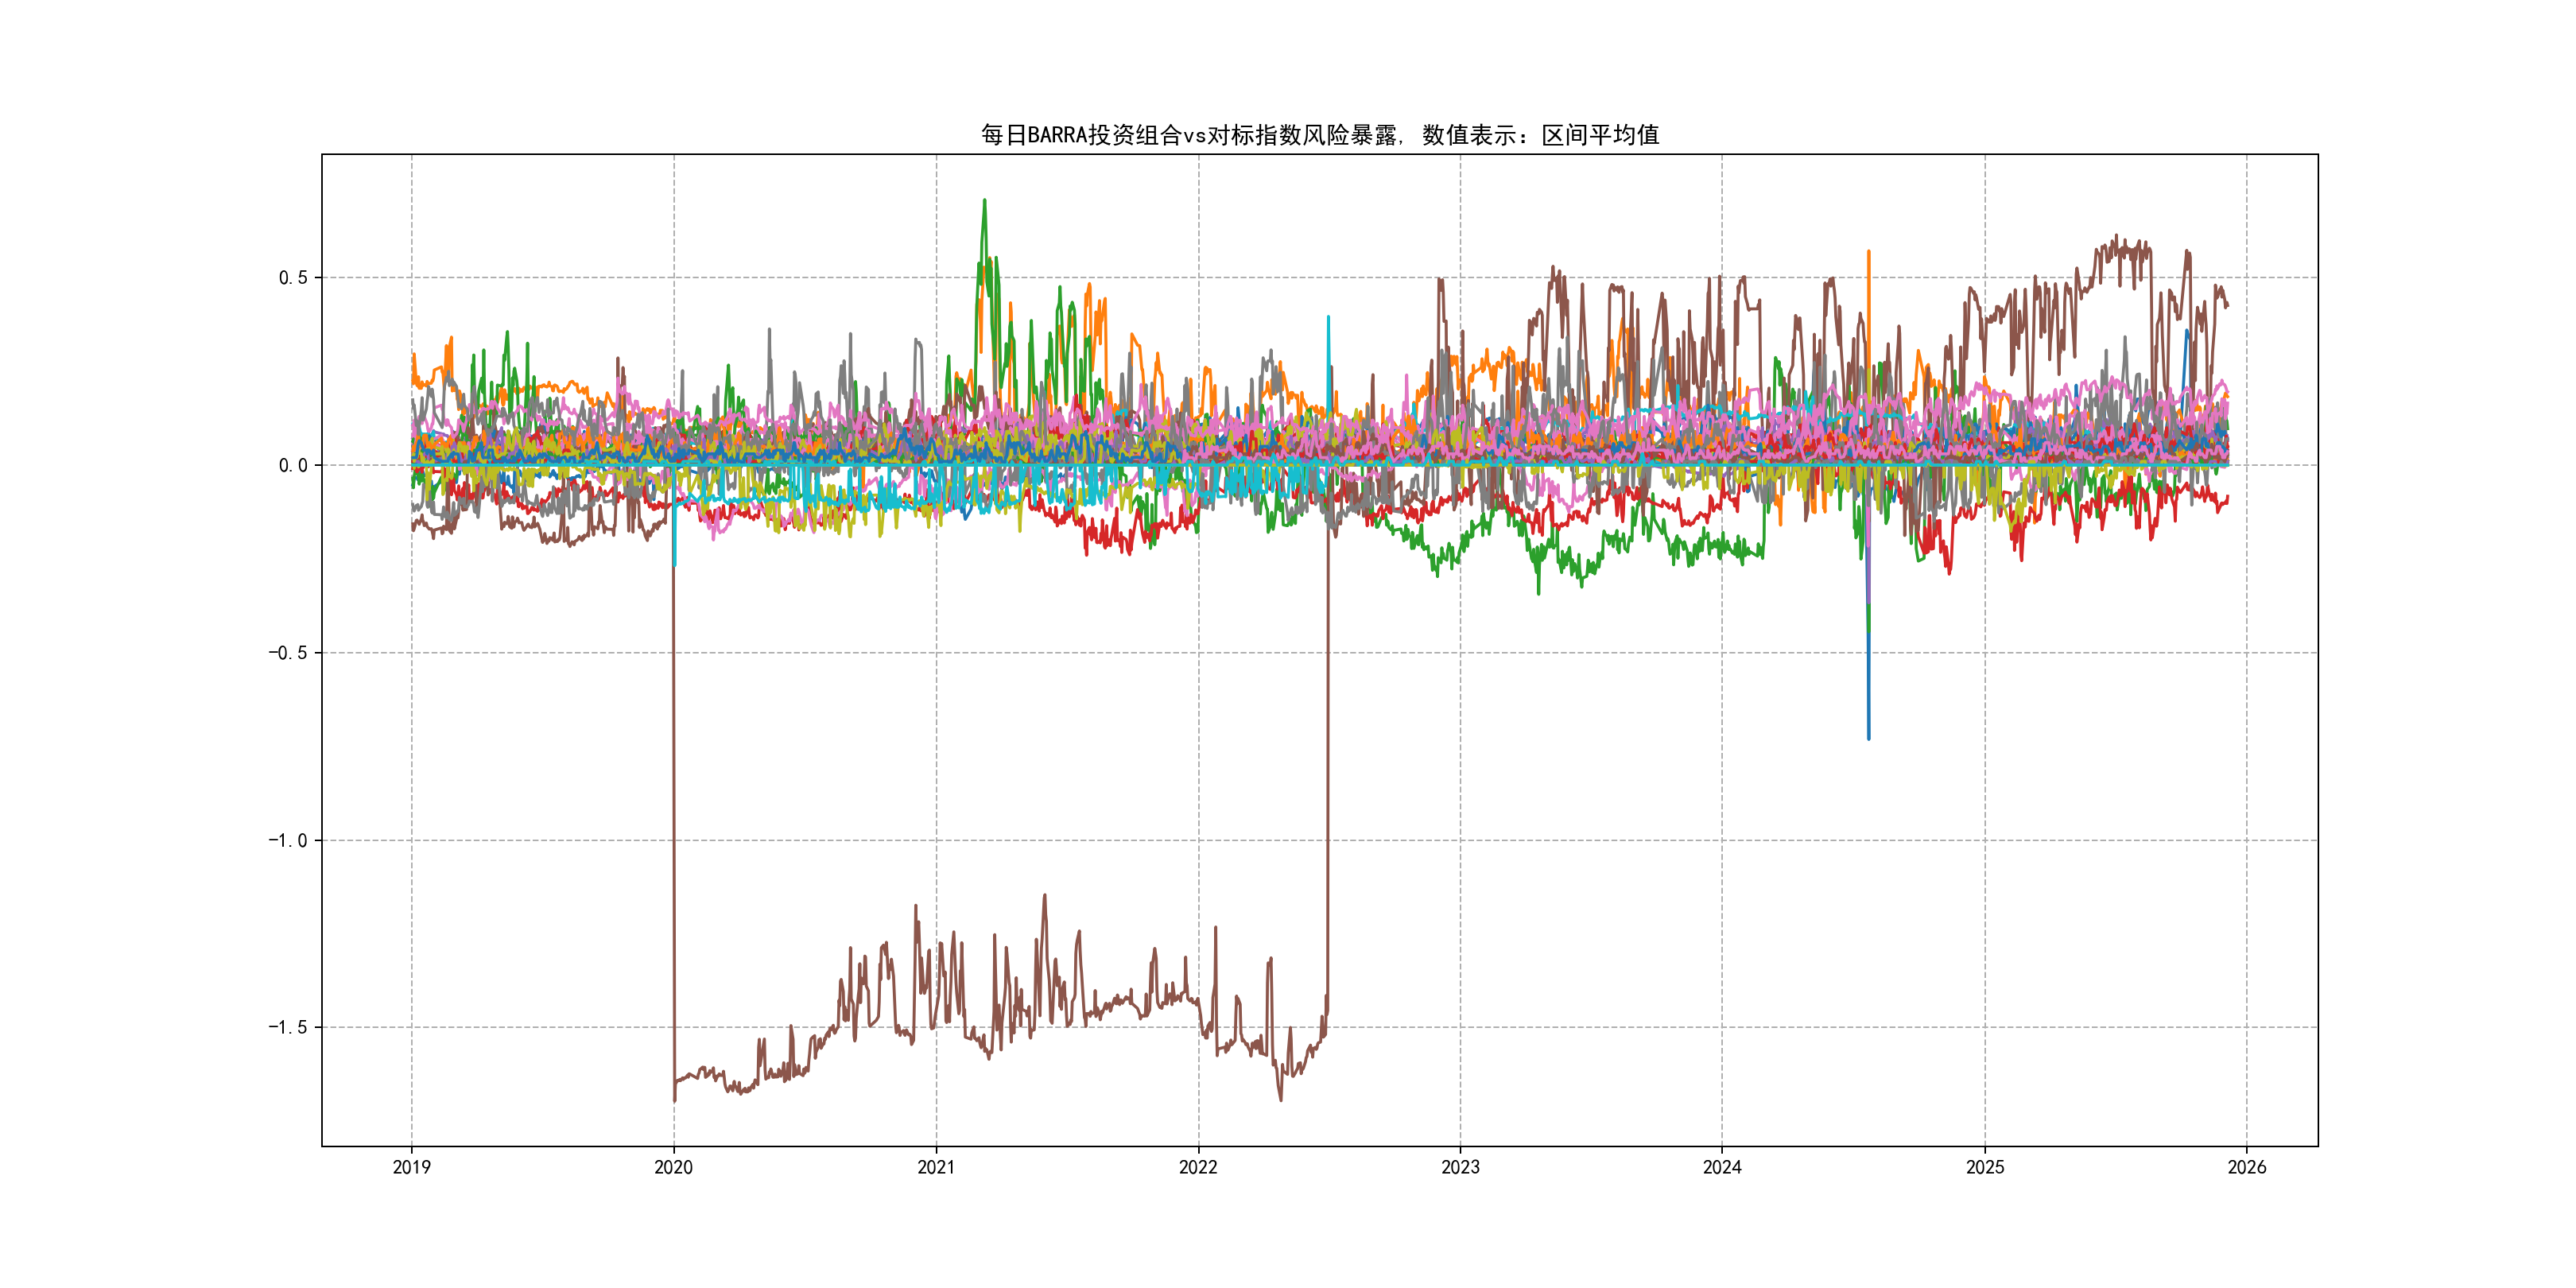The width and height of the screenshot is (2576, 1288).
Task: Click the 2023 x-axis tick label
Action: click(x=1460, y=1167)
